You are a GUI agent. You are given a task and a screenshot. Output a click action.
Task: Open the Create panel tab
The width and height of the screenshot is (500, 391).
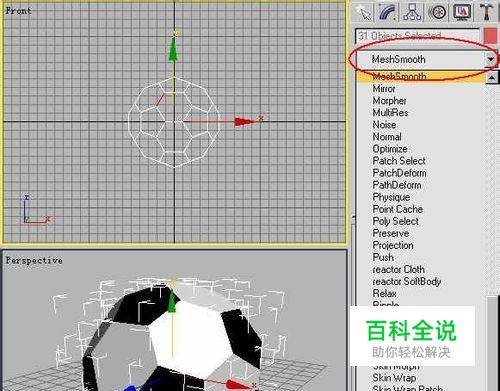pos(363,12)
